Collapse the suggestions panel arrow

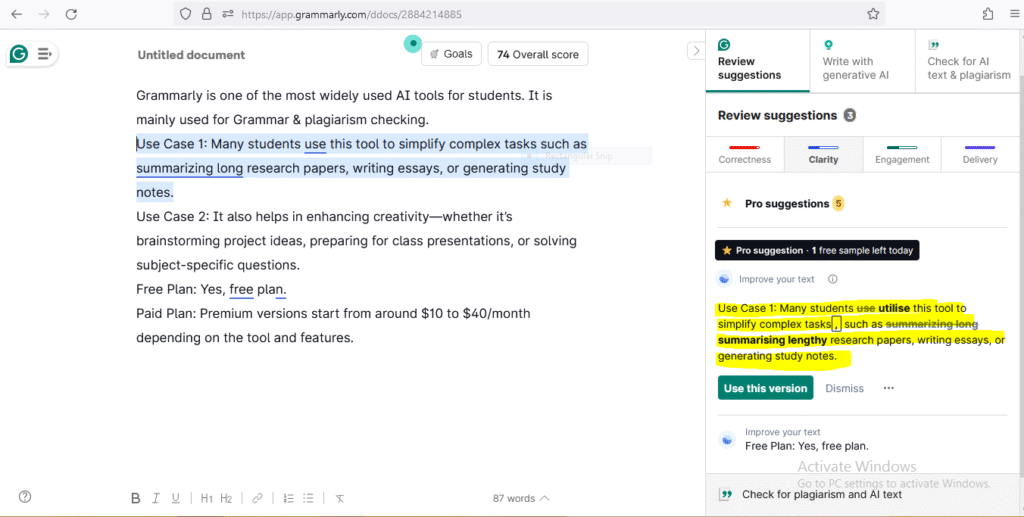tap(696, 50)
